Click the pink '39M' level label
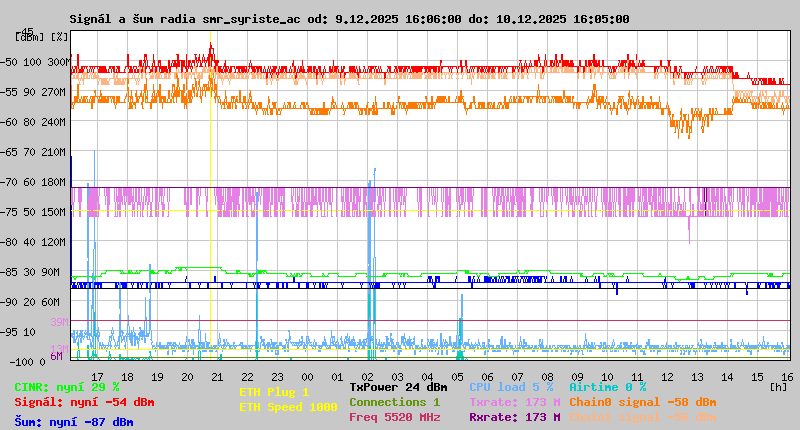800x430 pixels. tap(59, 322)
